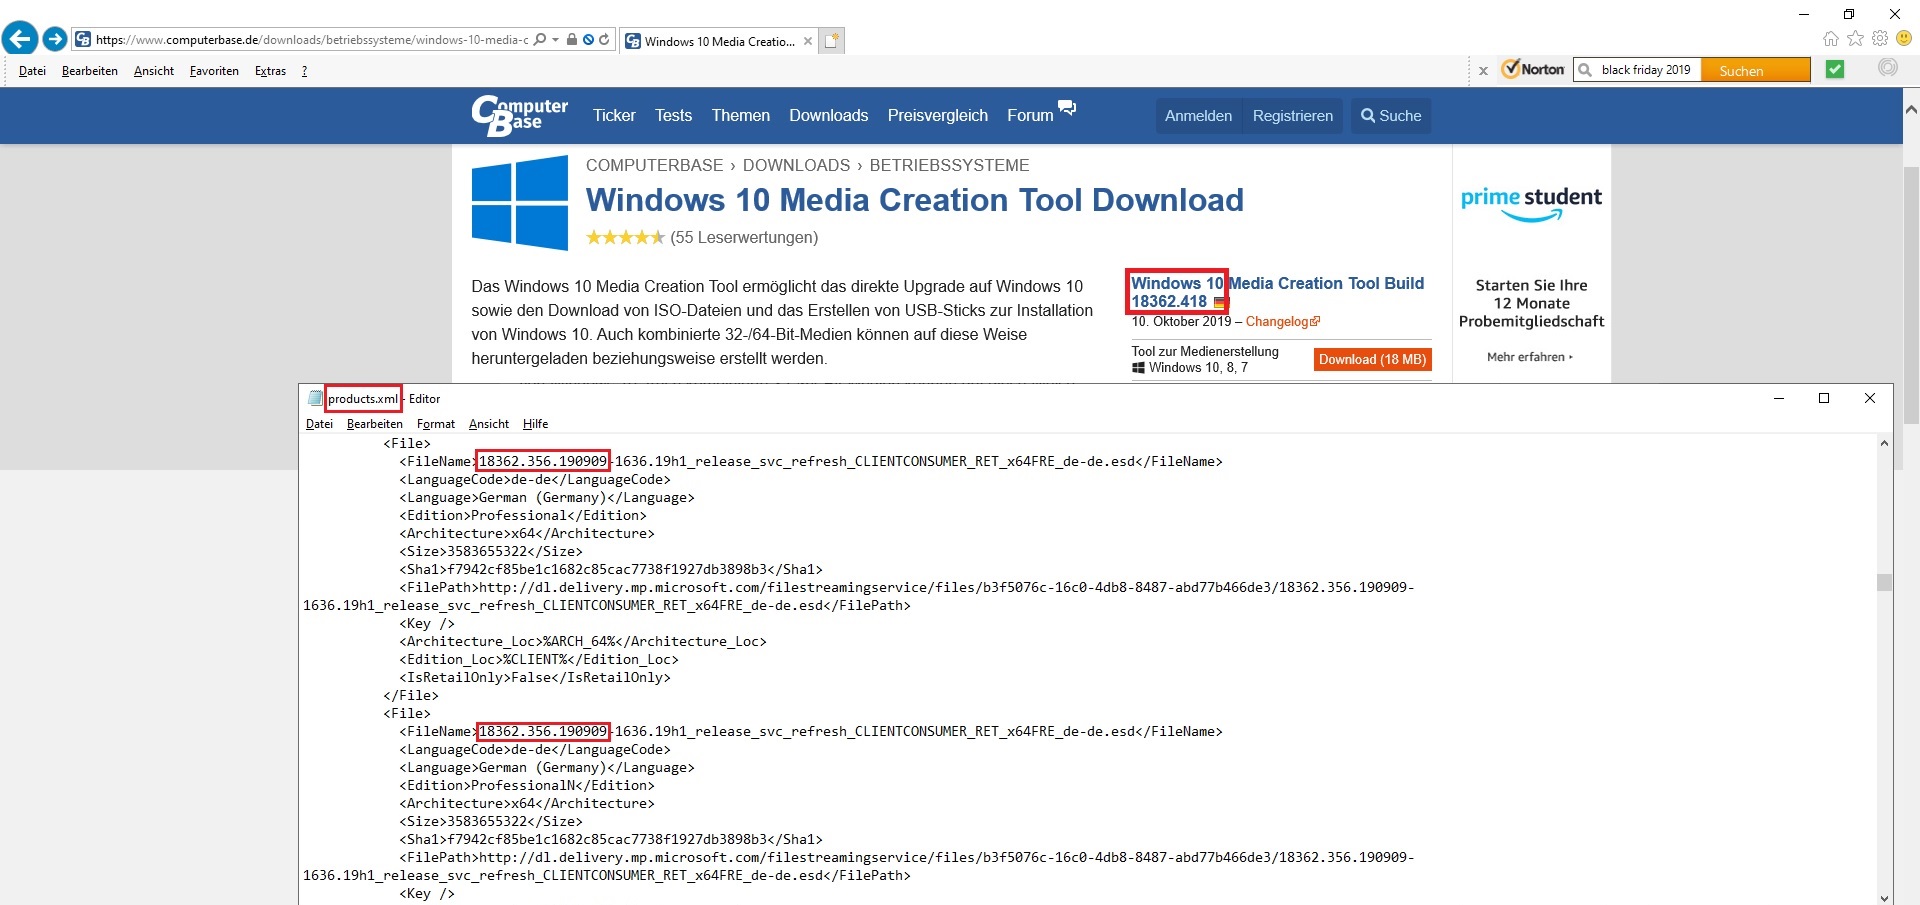Click the Norton logo in the toolbar
Viewport: 1920px width, 905px height.
pos(1533,69)
